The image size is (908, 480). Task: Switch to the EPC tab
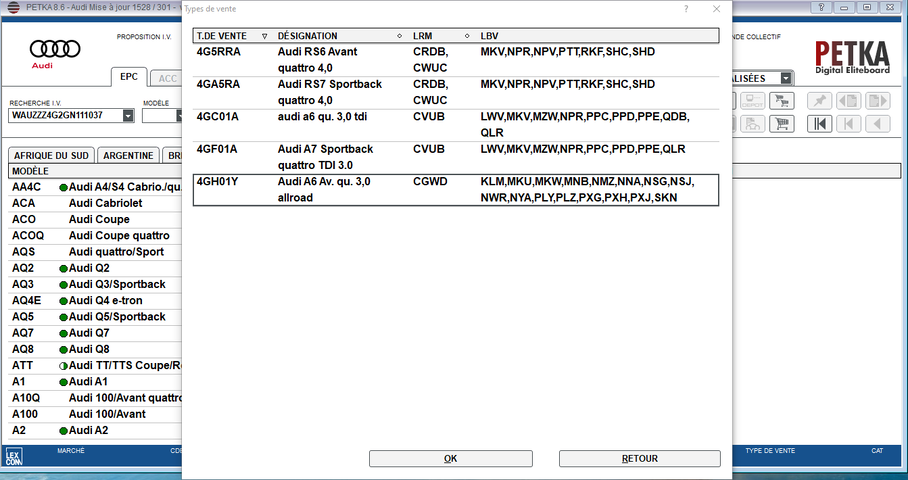pyautogui.click(x=129, y=76)
